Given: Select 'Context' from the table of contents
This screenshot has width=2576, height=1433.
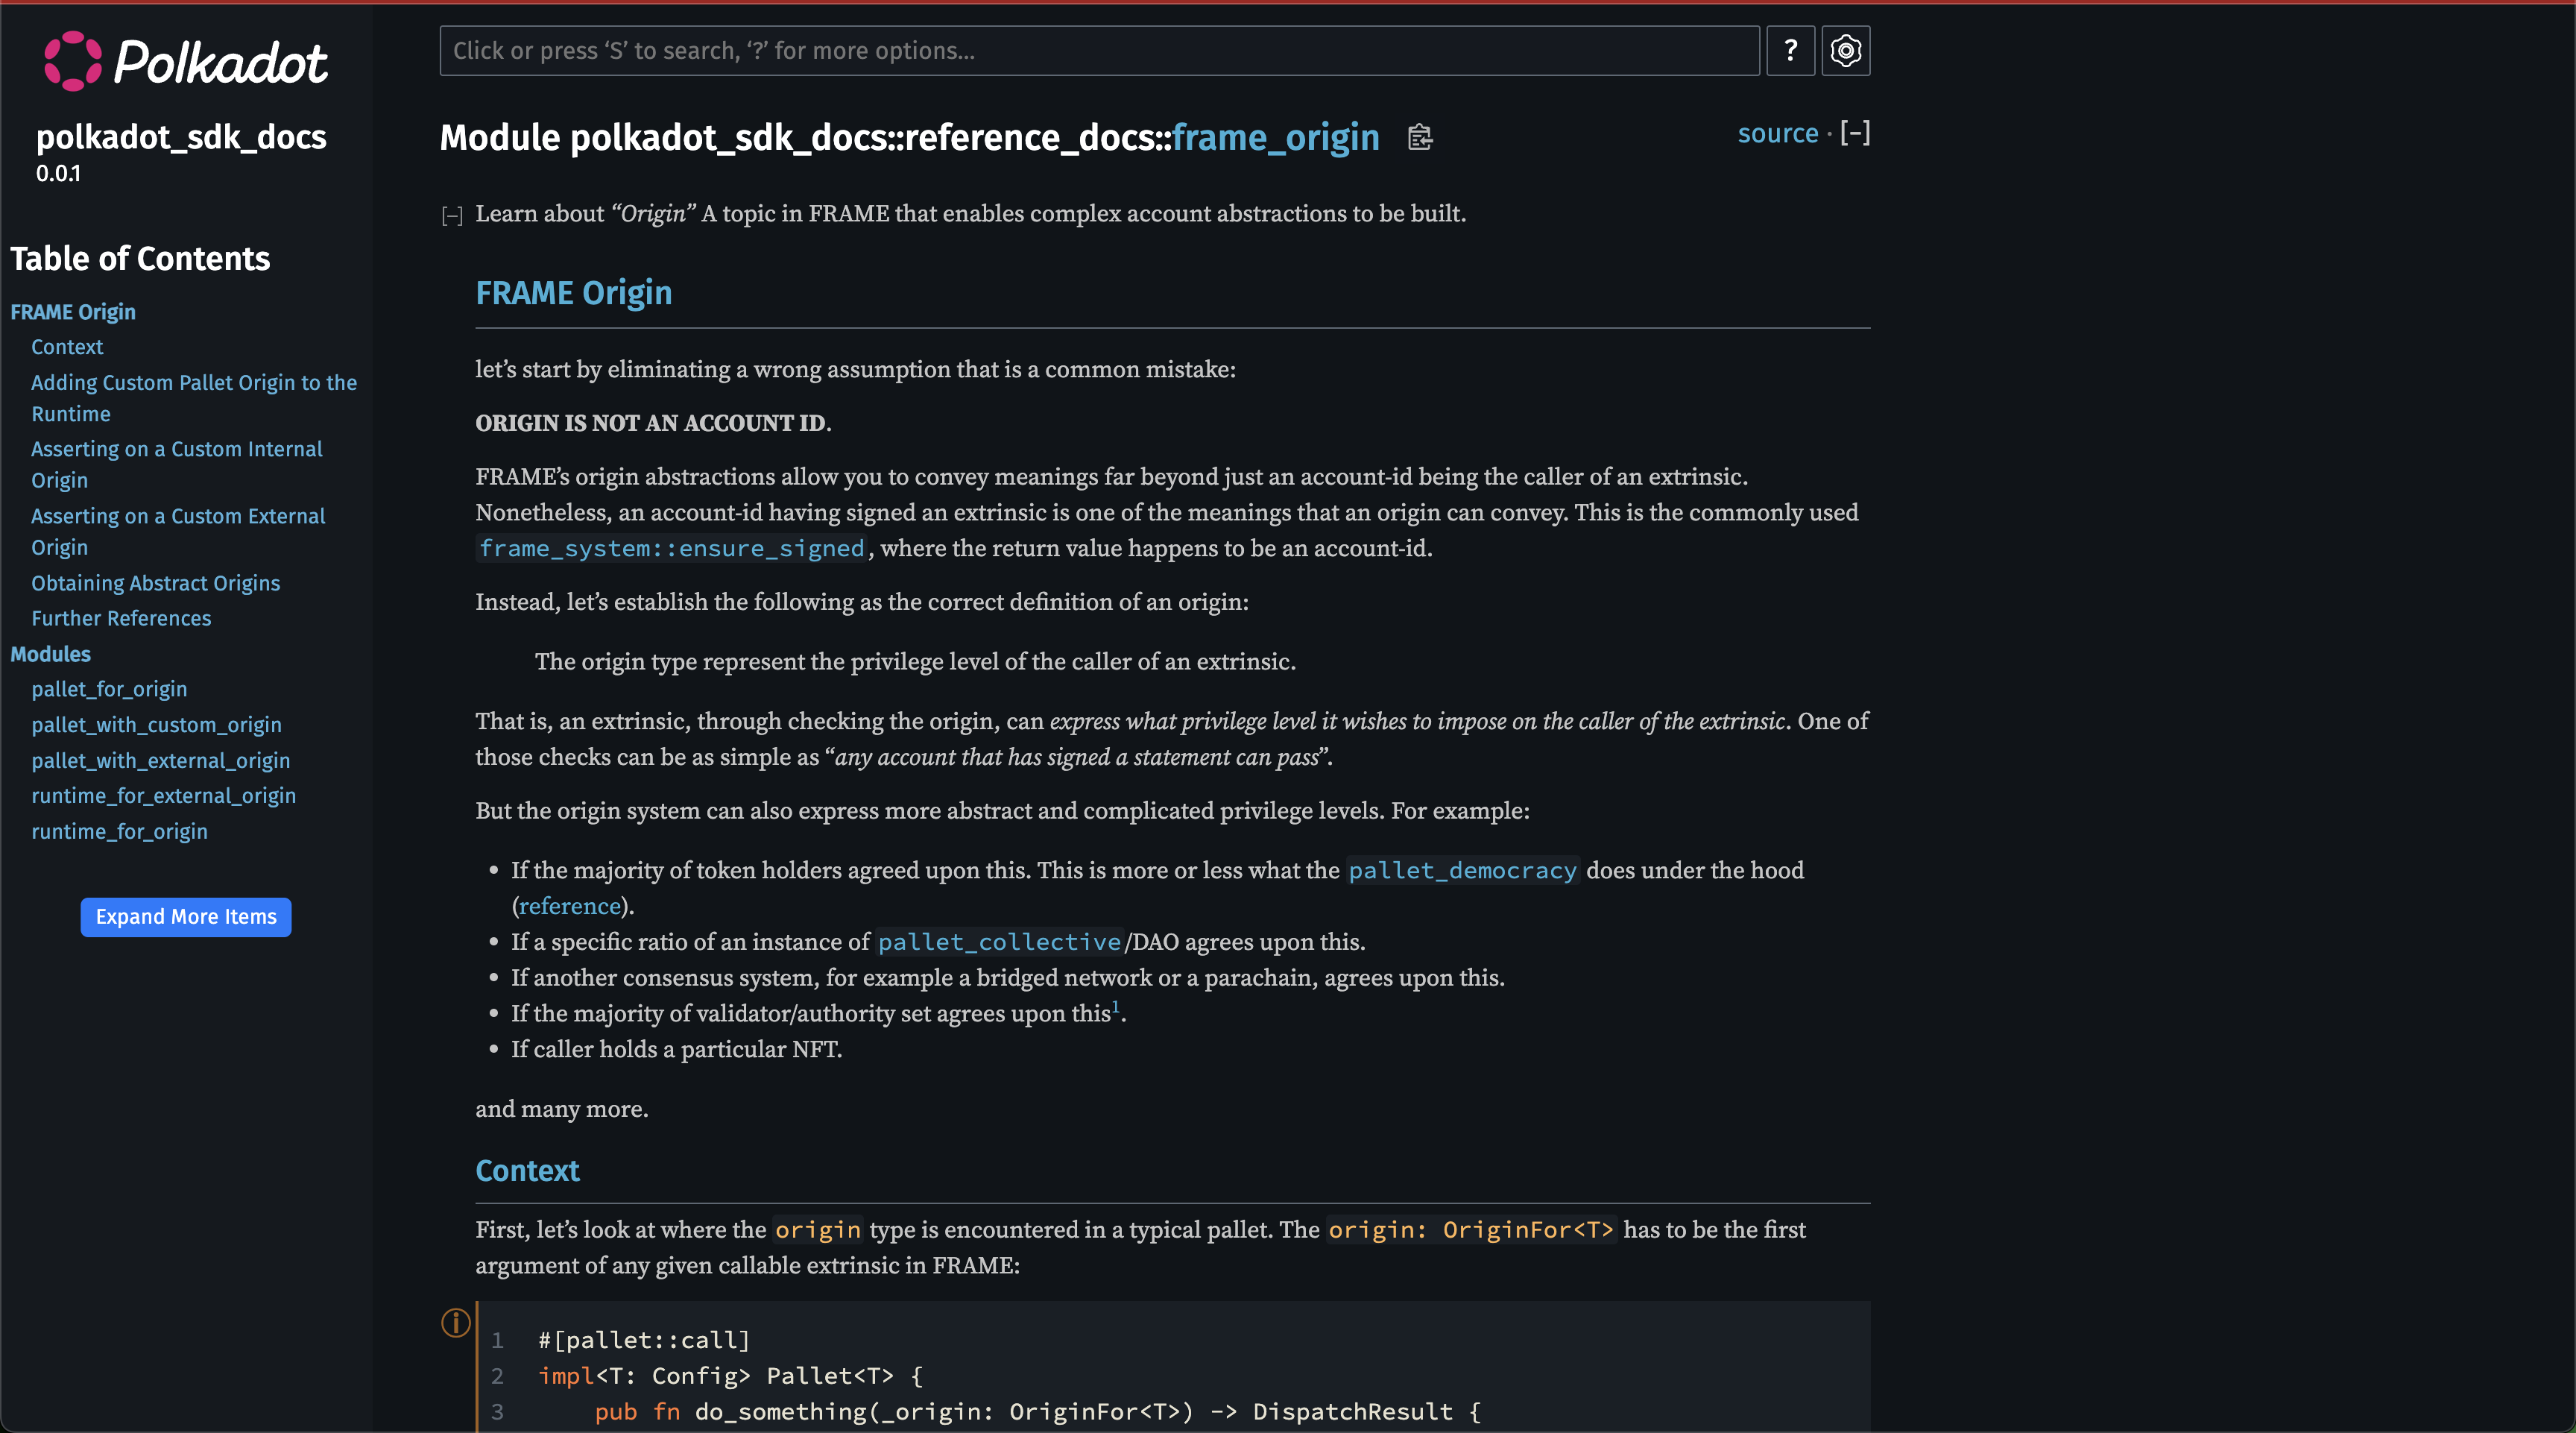Looking at the screenshot, I should [67, 346].
